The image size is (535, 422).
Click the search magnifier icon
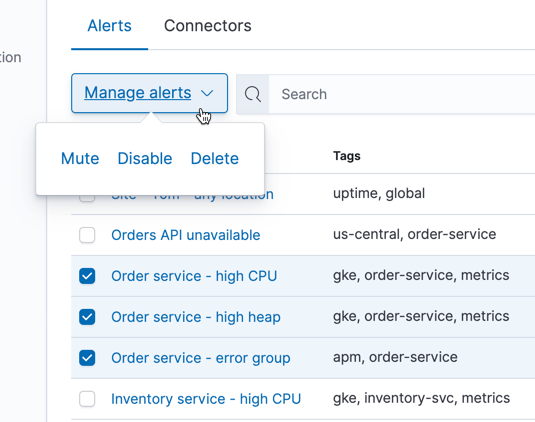(x=253, y=94)
